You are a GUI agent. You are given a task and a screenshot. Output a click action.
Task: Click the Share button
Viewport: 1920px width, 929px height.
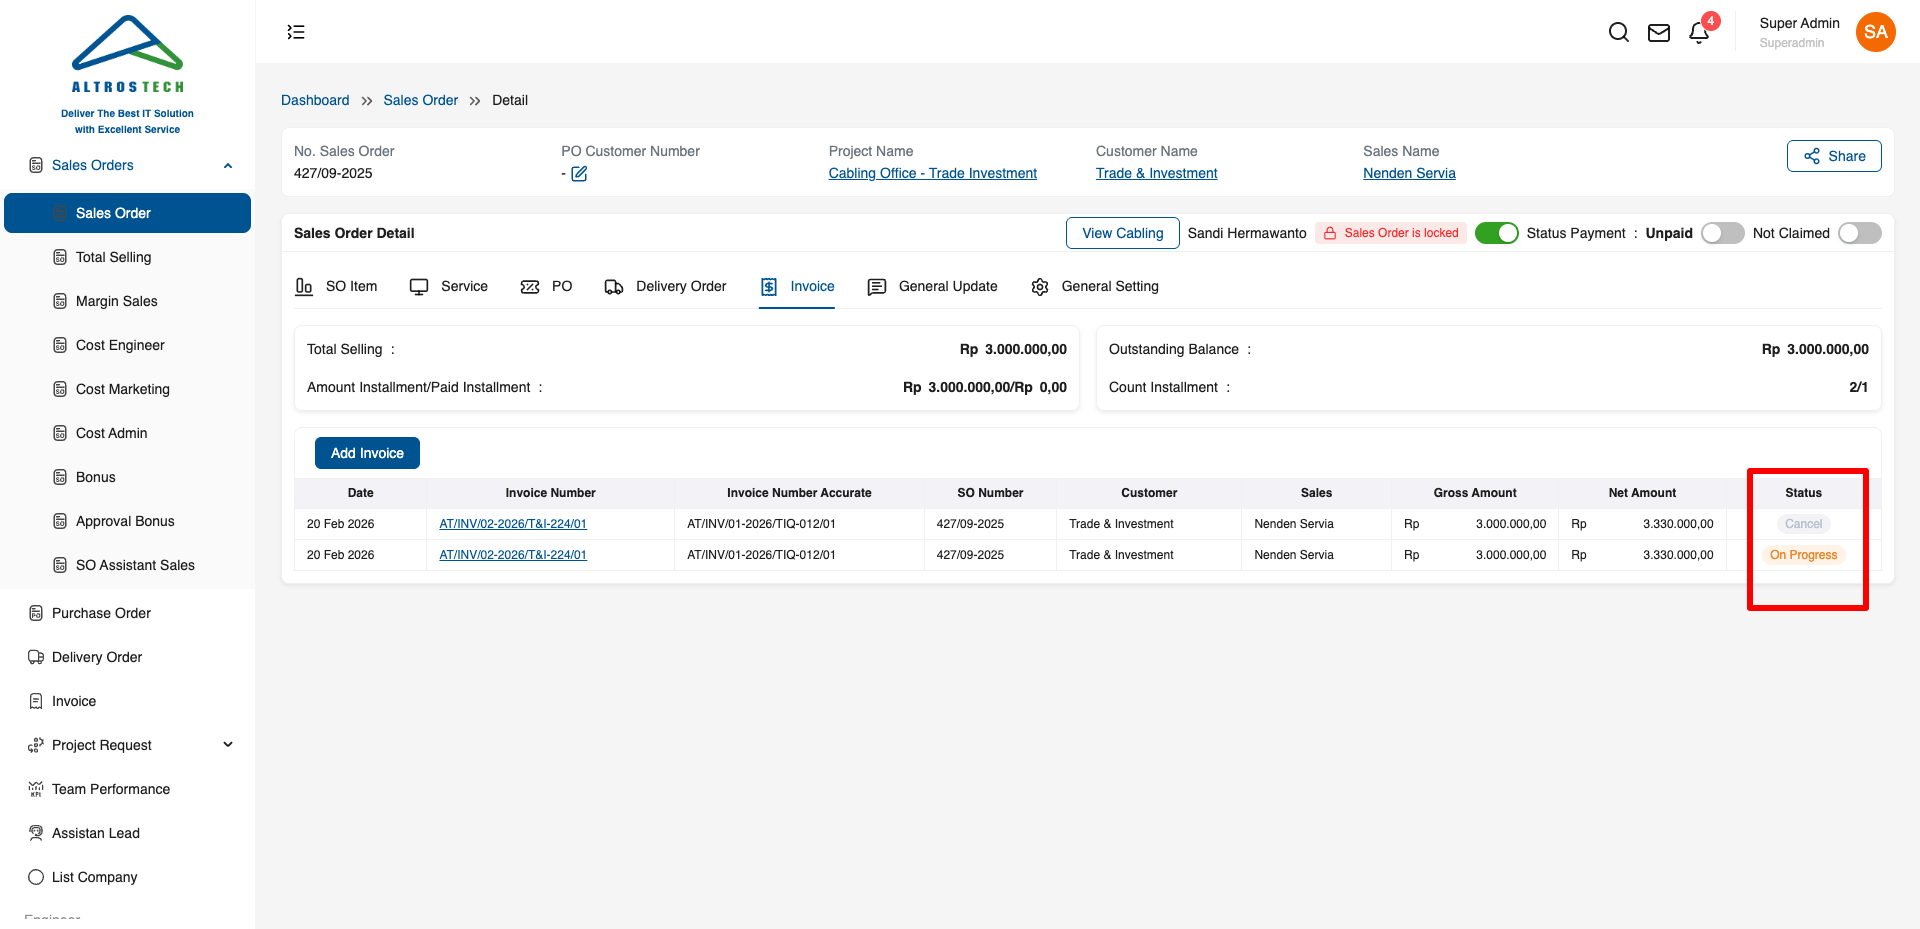(x=1833, y=156)
